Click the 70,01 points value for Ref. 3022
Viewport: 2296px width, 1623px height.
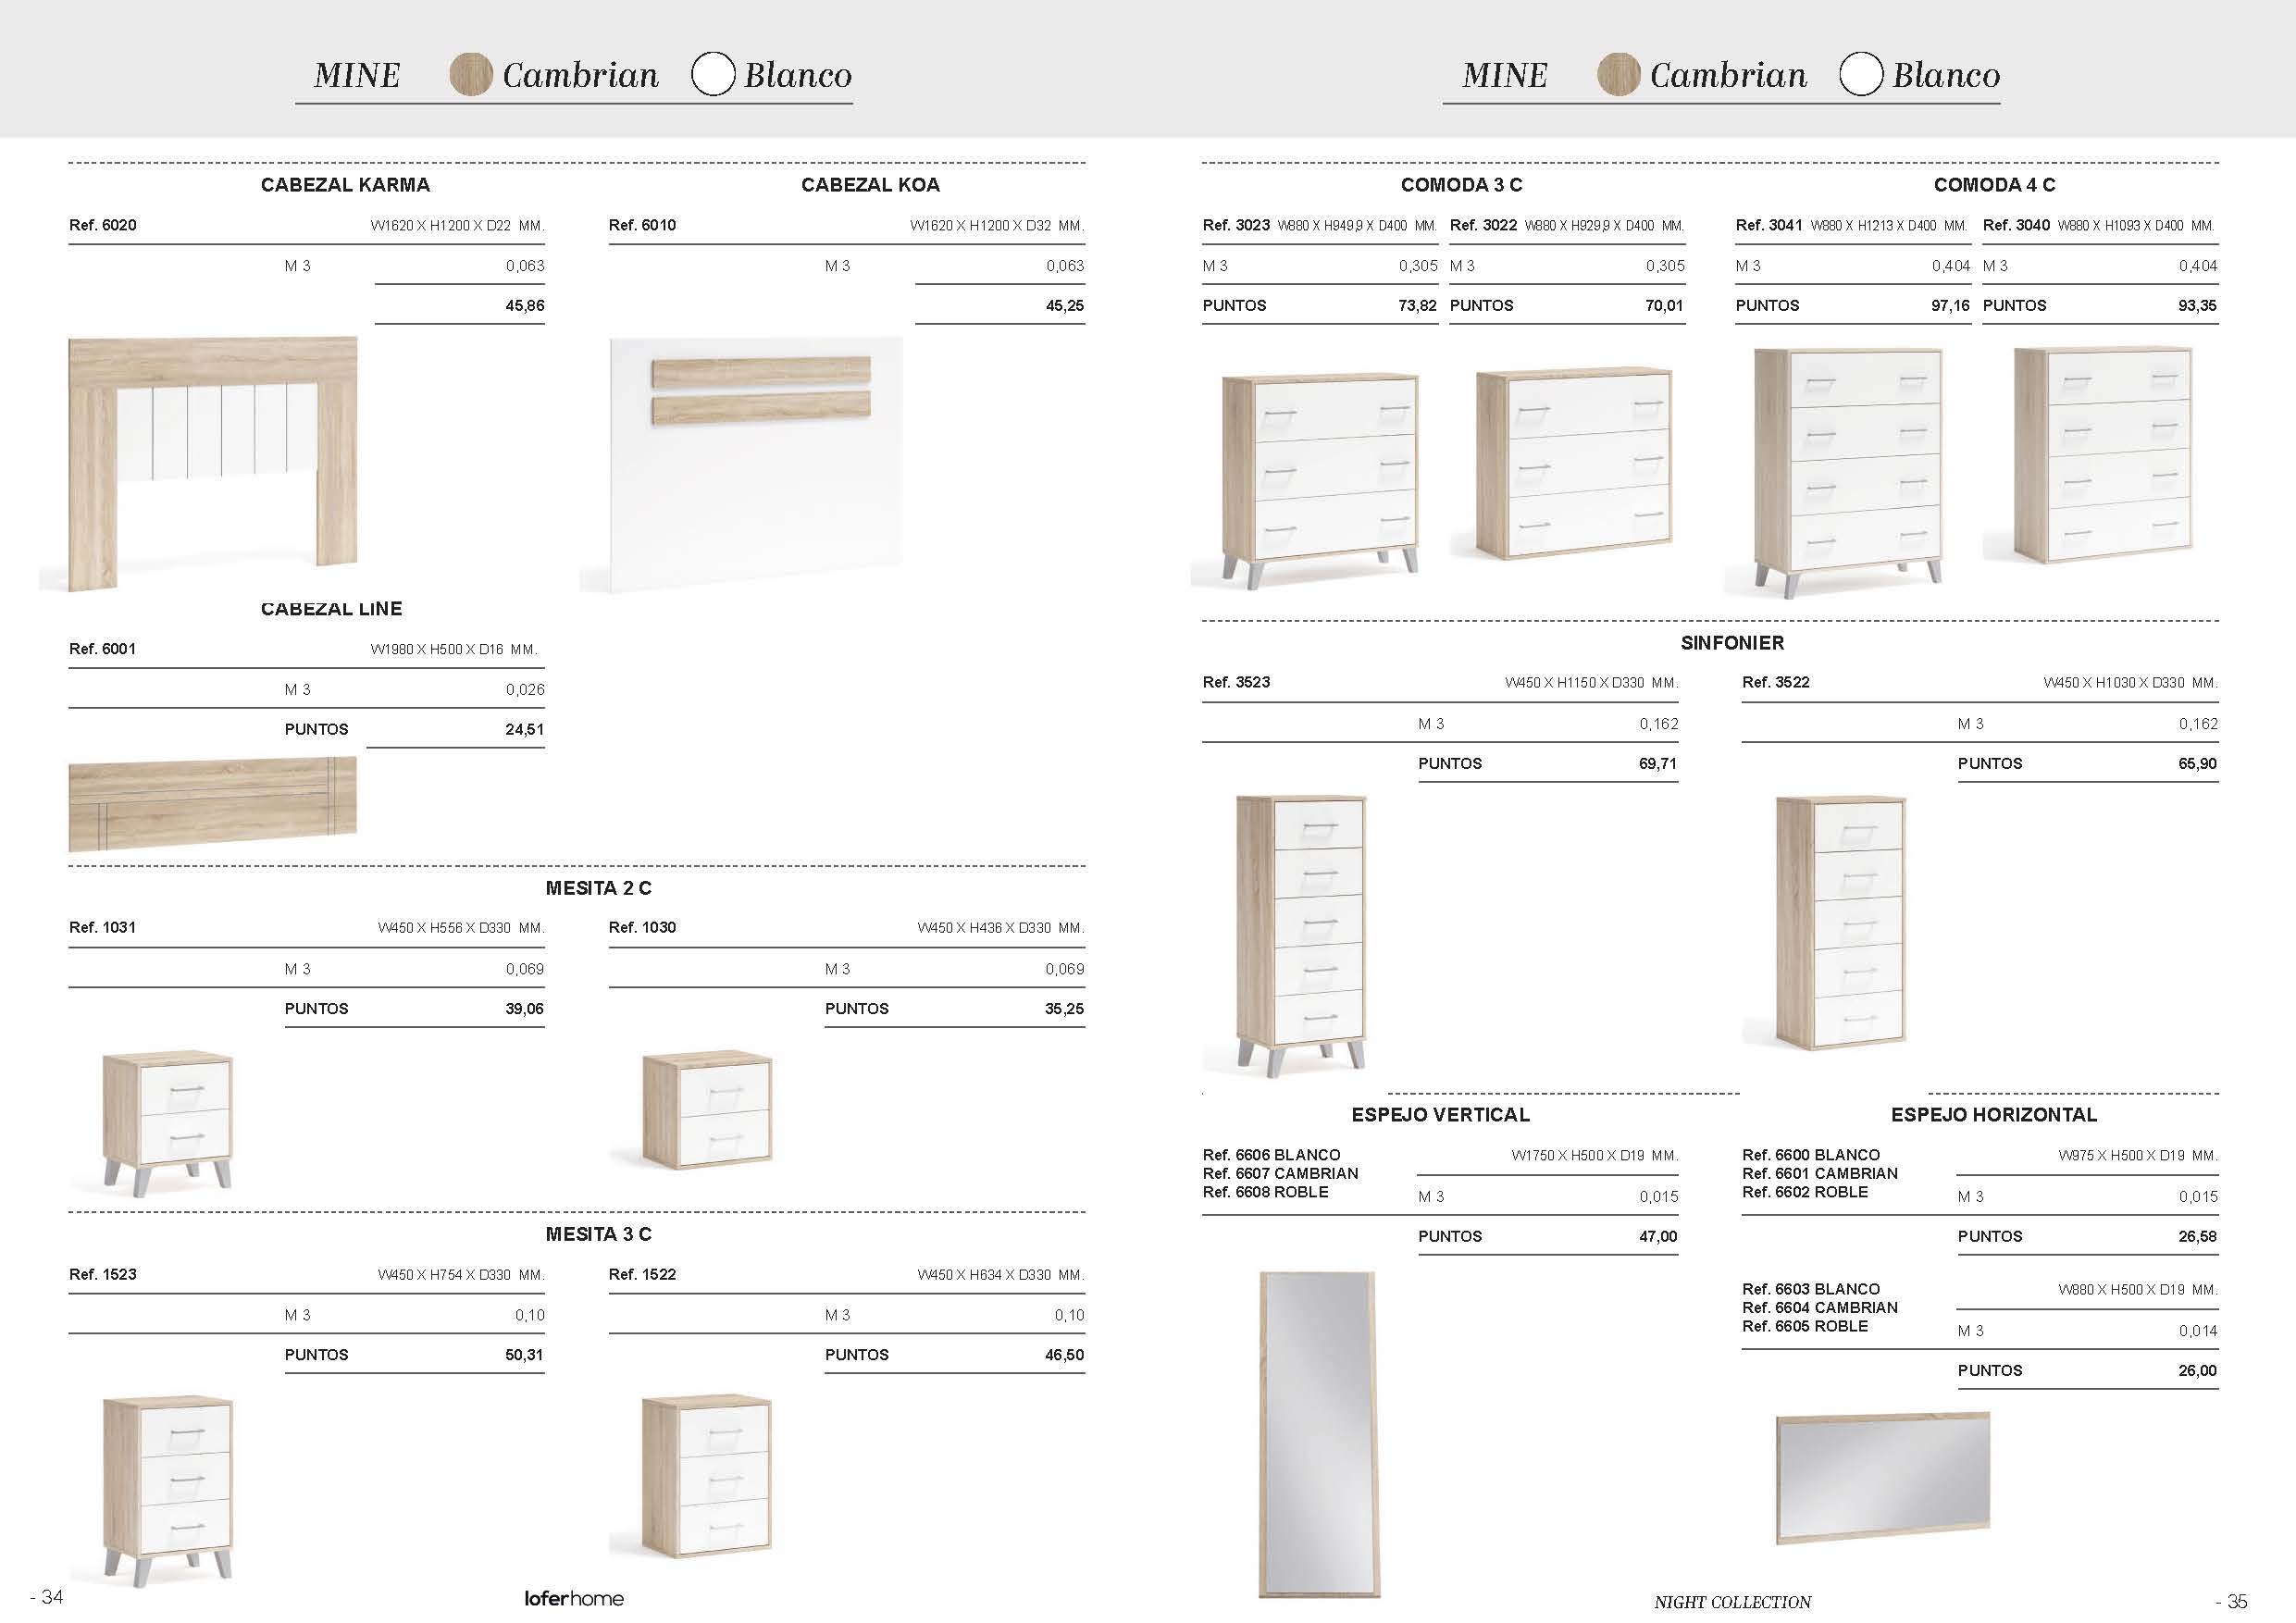[x=1665, y=306]
